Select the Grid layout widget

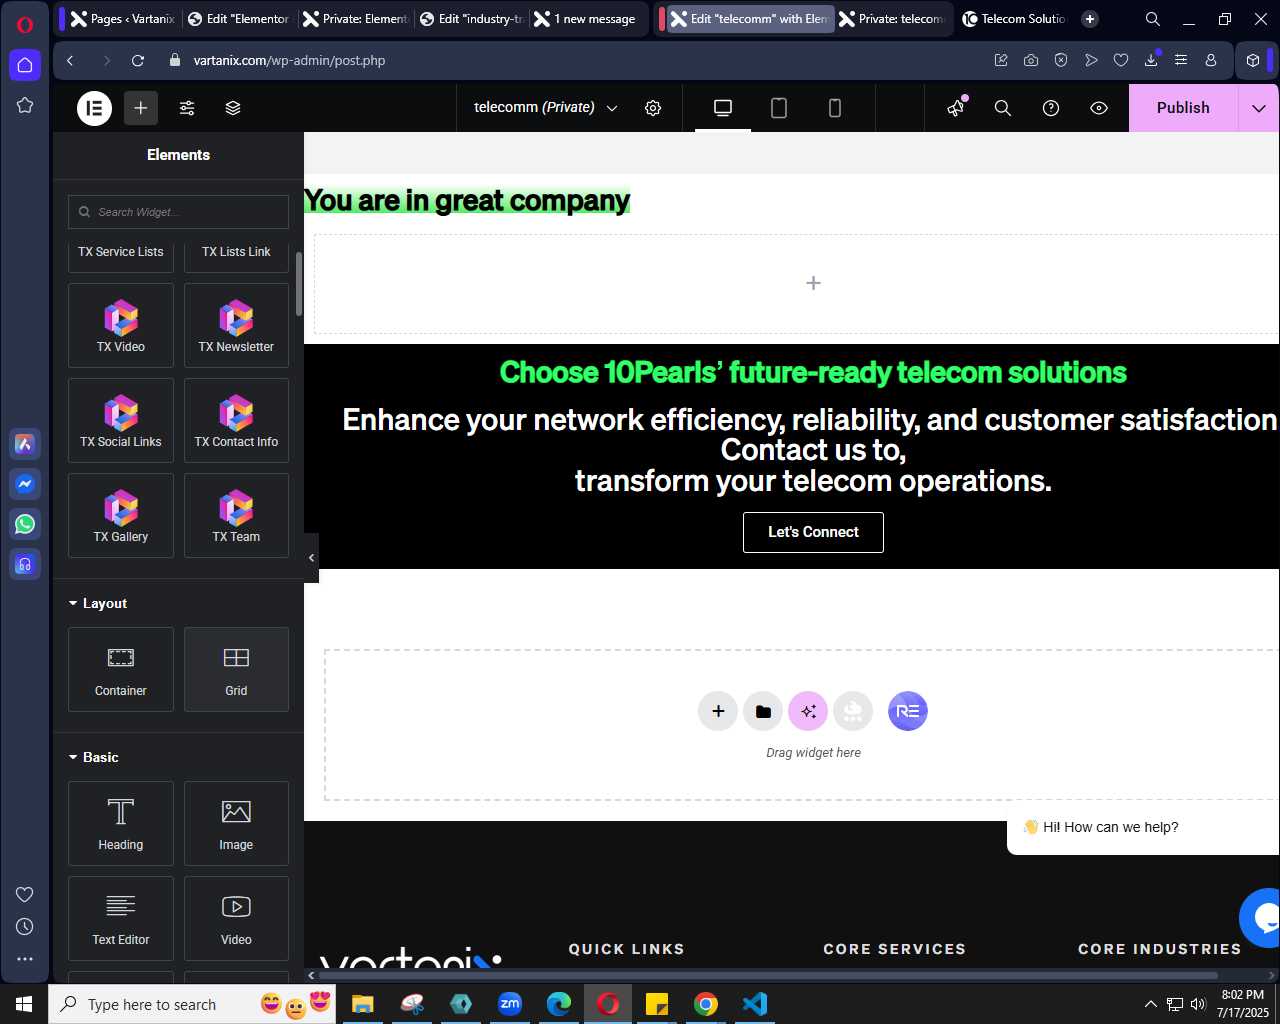point(236,669)
